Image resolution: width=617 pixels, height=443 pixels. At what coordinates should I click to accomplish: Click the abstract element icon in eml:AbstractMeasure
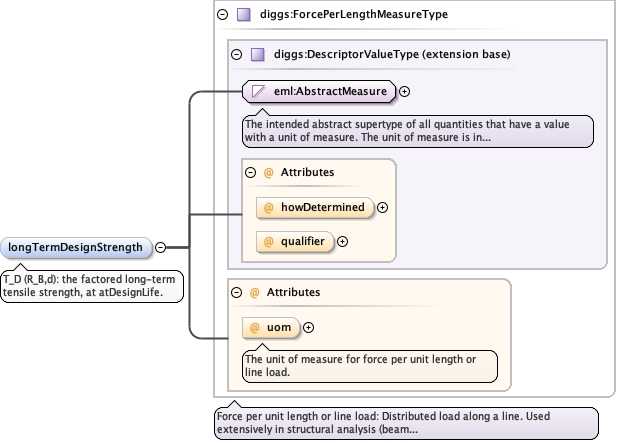click(258, 91)
